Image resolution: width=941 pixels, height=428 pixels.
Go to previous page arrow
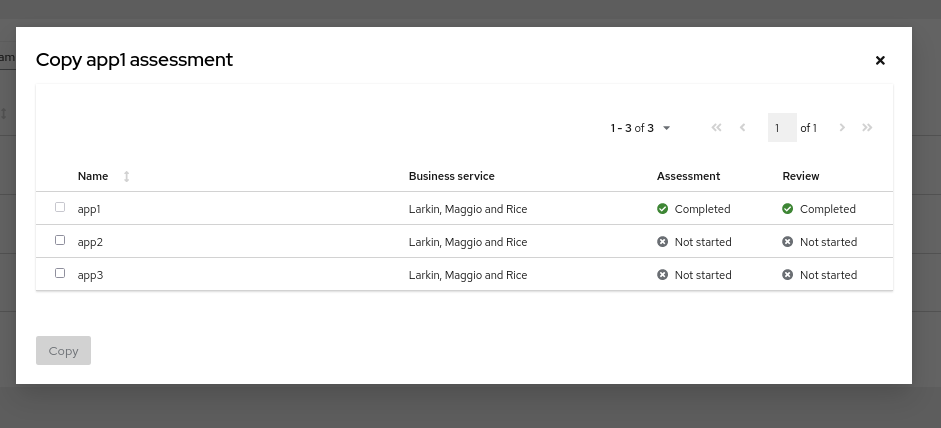743,128
